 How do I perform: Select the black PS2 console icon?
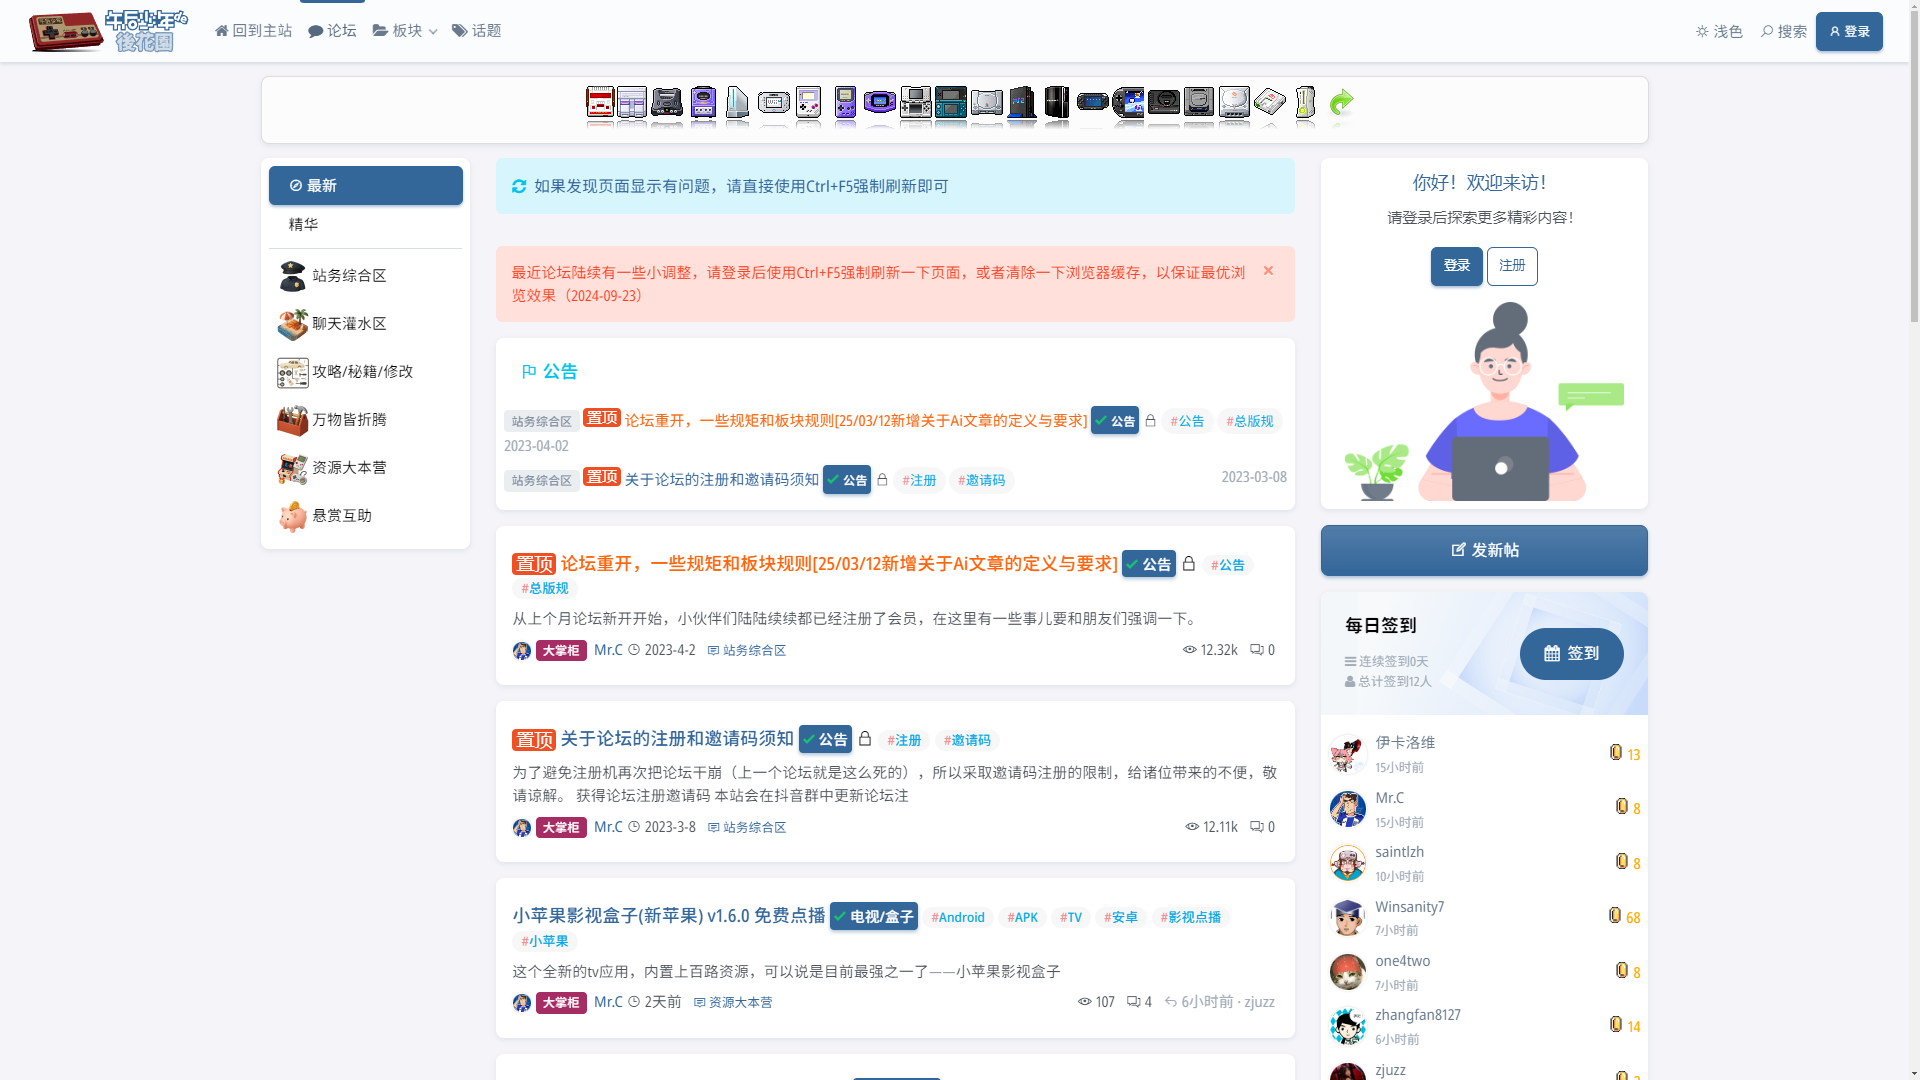tap(1022, 102)
